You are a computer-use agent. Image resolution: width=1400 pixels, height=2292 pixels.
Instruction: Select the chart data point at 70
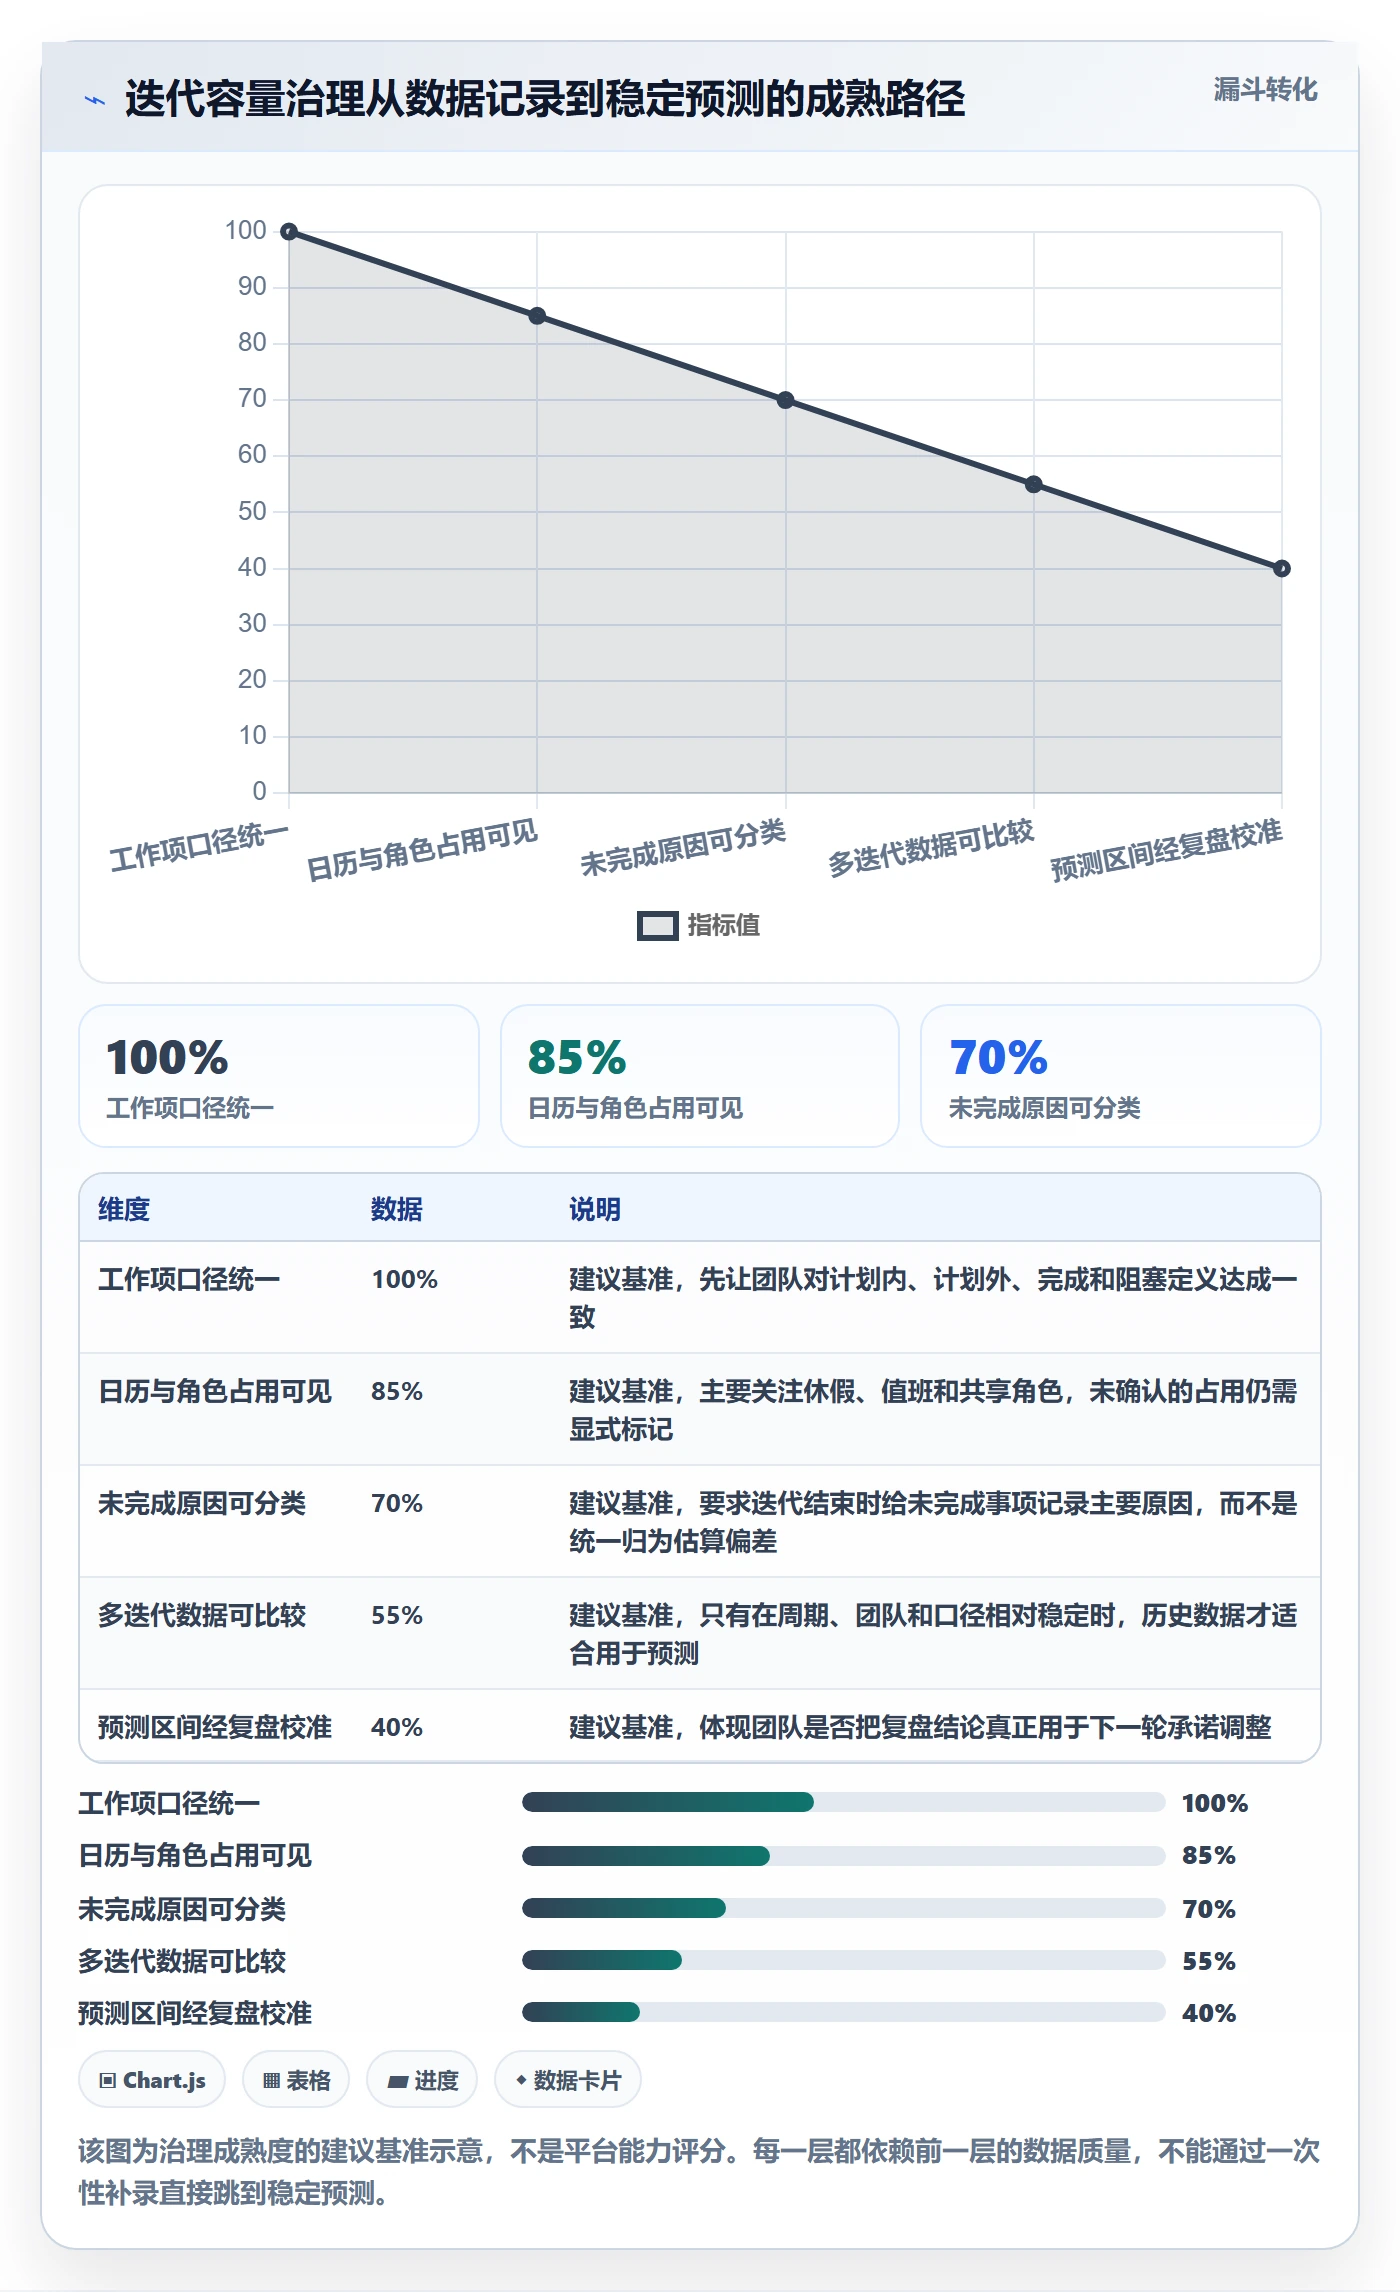tap(786, 400)
